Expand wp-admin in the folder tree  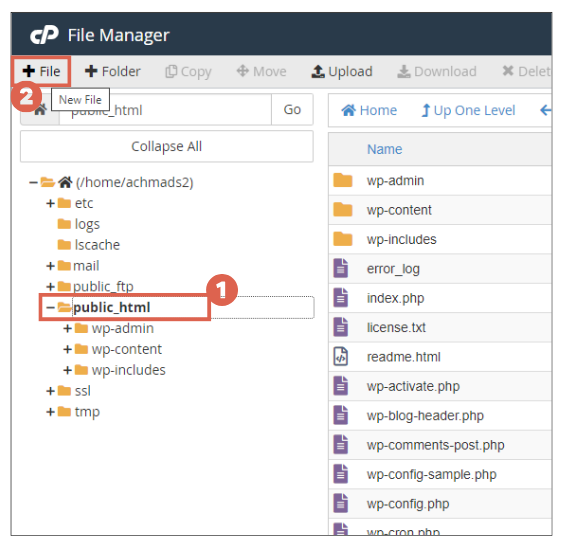click(x=68, y=328)
